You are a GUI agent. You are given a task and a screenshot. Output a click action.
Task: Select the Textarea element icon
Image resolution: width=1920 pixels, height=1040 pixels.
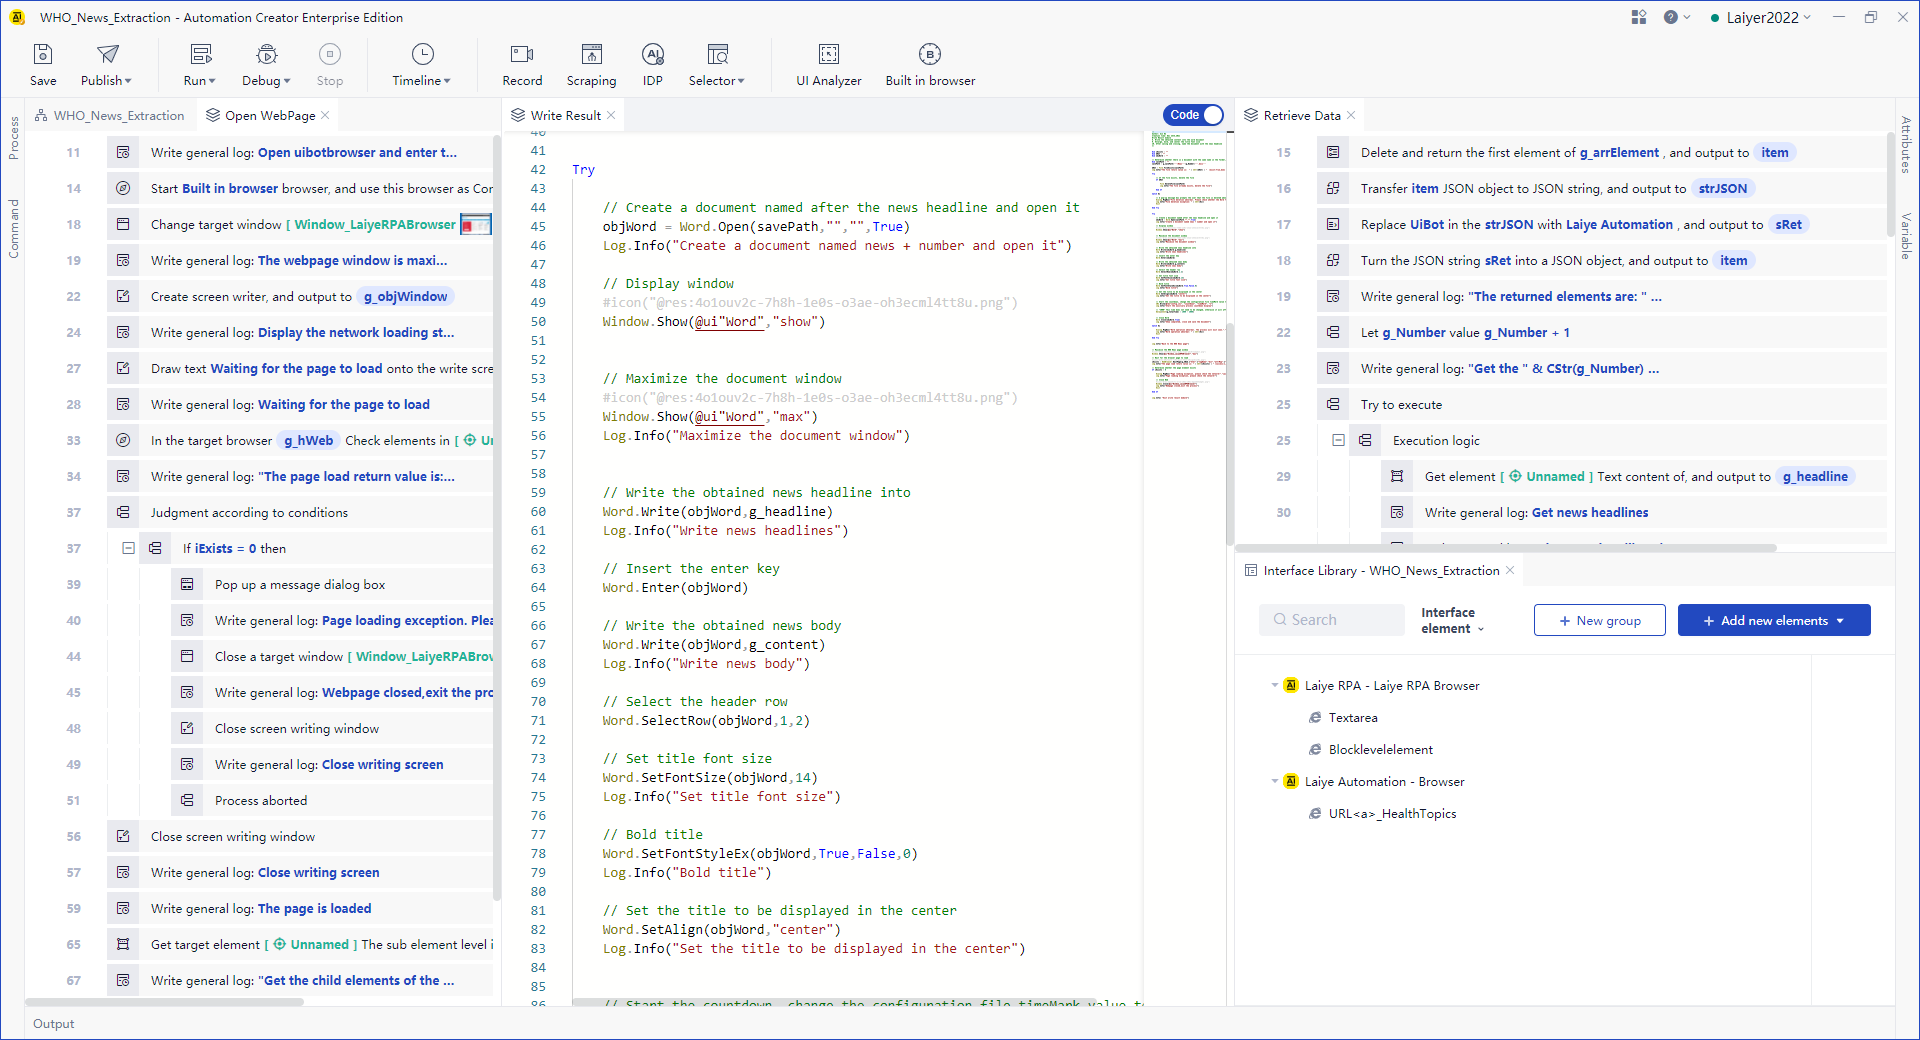[1315, 718]
